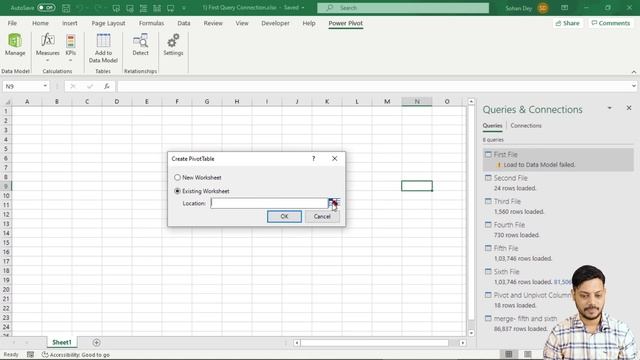
Task: Add a new sheet with the plus icon
Action: tap(96, 342)
